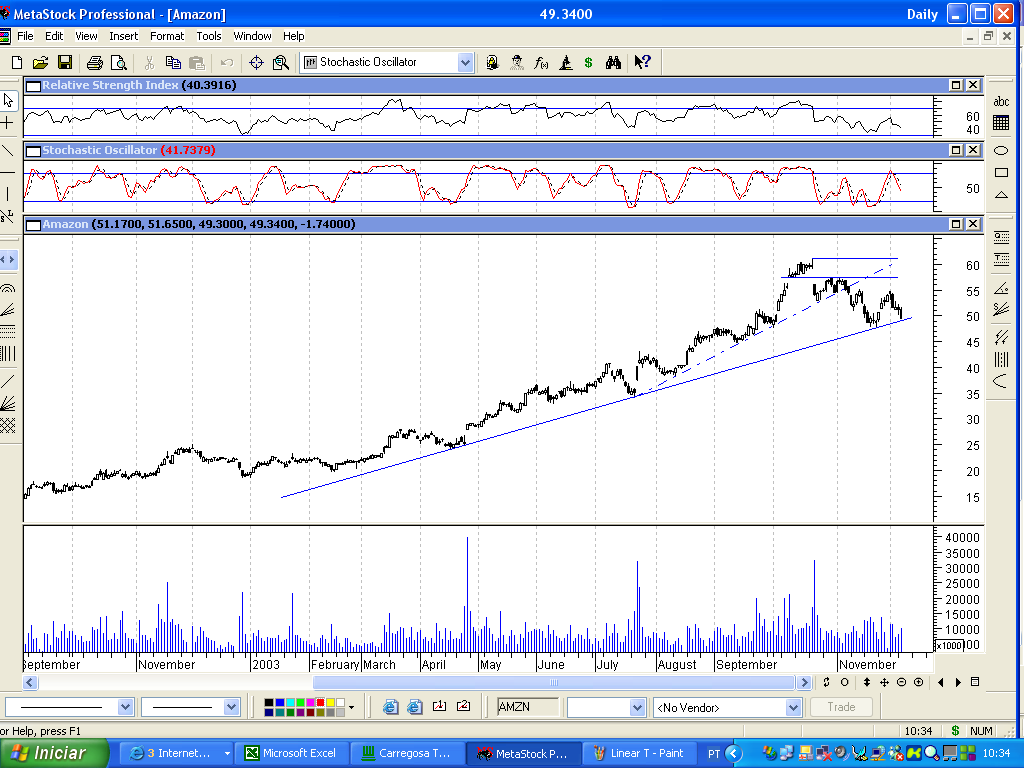Open print preview
This screenshot has height=768, width=1024.
(x=119, y=63)
